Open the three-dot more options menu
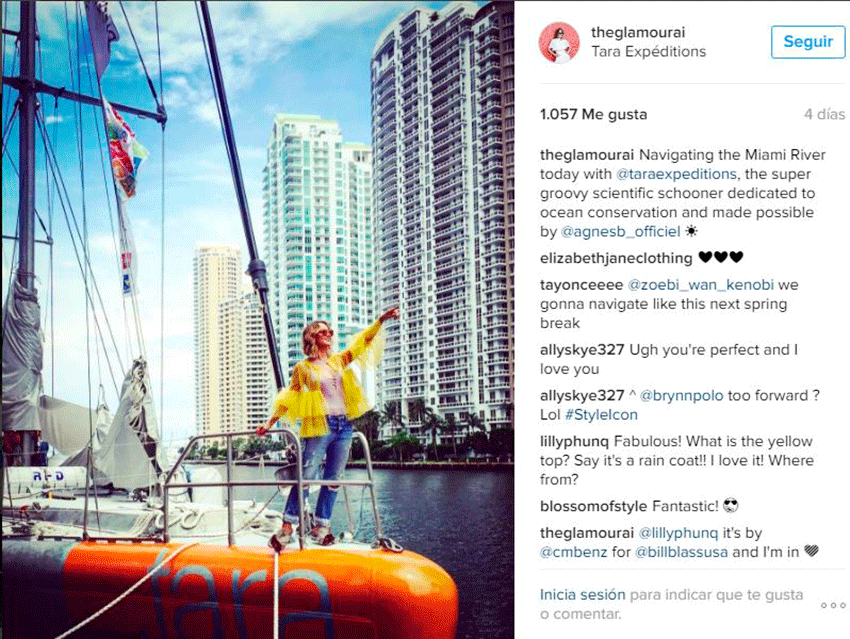 coord(833,605)
